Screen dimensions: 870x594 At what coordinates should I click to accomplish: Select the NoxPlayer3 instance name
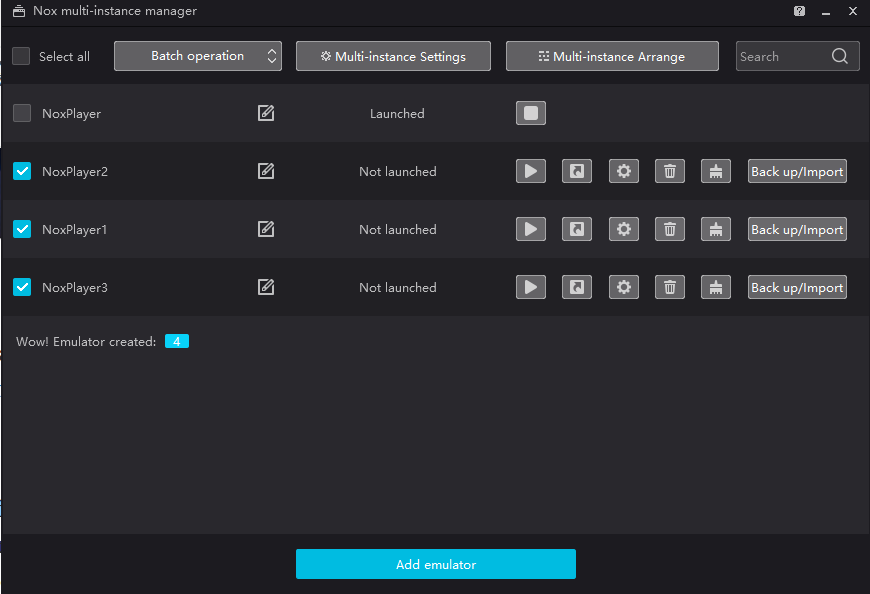tap(75, 288)
